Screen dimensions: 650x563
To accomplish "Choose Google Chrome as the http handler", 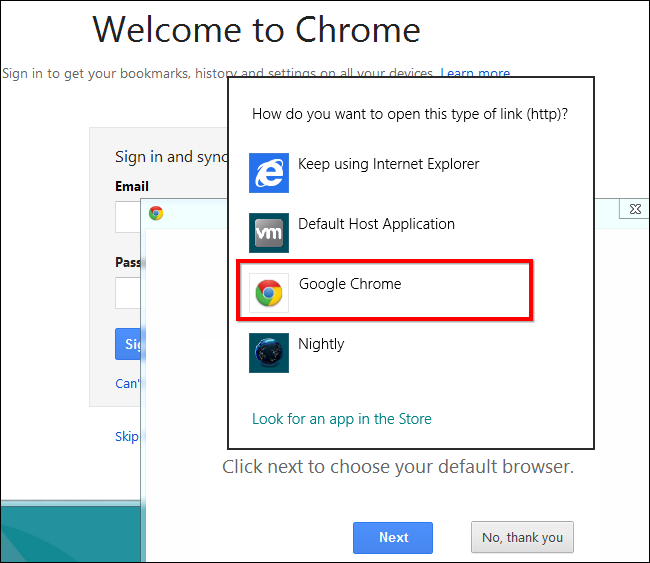I will point(384,290).
